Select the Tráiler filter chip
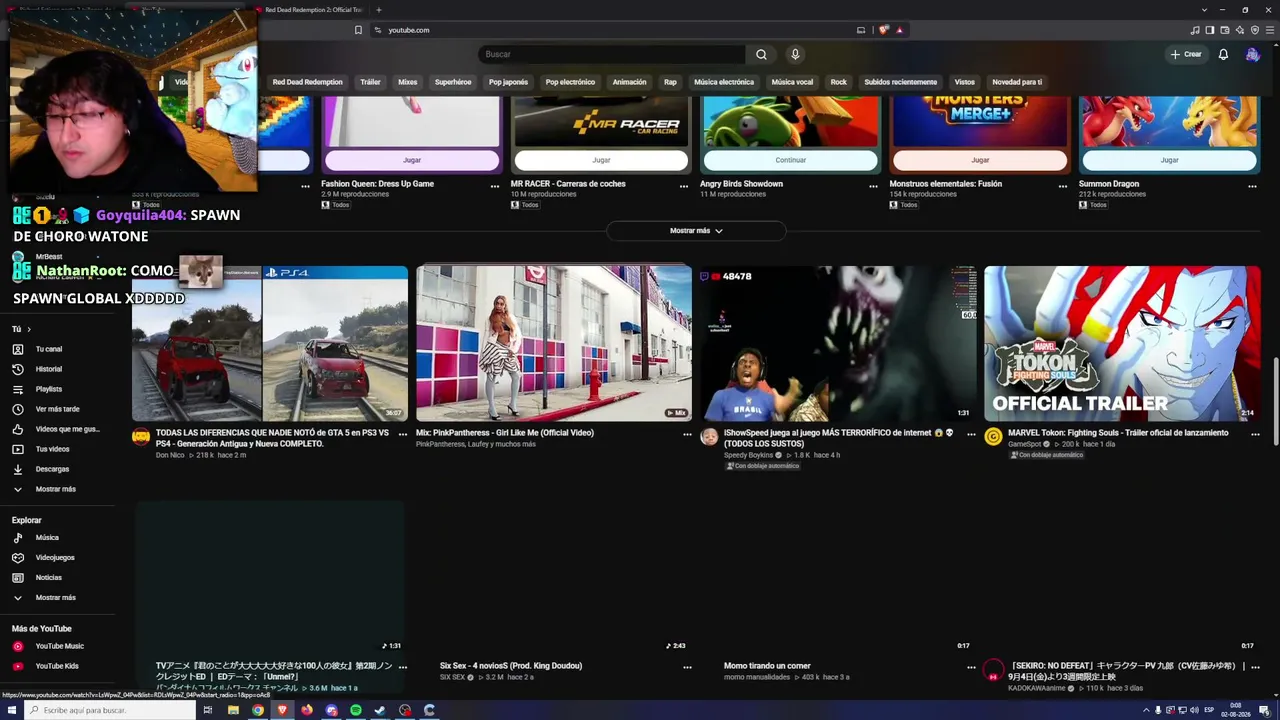1280x720 pixels. coord(370,82)
